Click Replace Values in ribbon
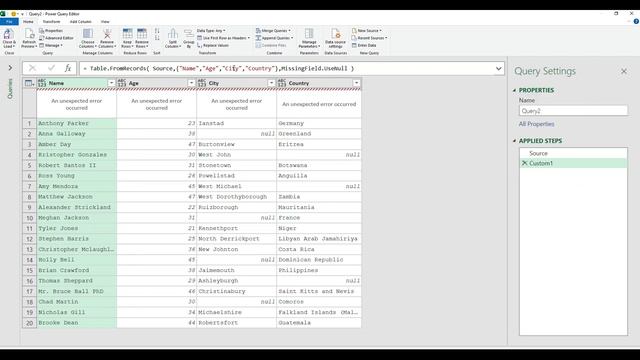Viewport: 640px width, 360px height. point(213,45)
